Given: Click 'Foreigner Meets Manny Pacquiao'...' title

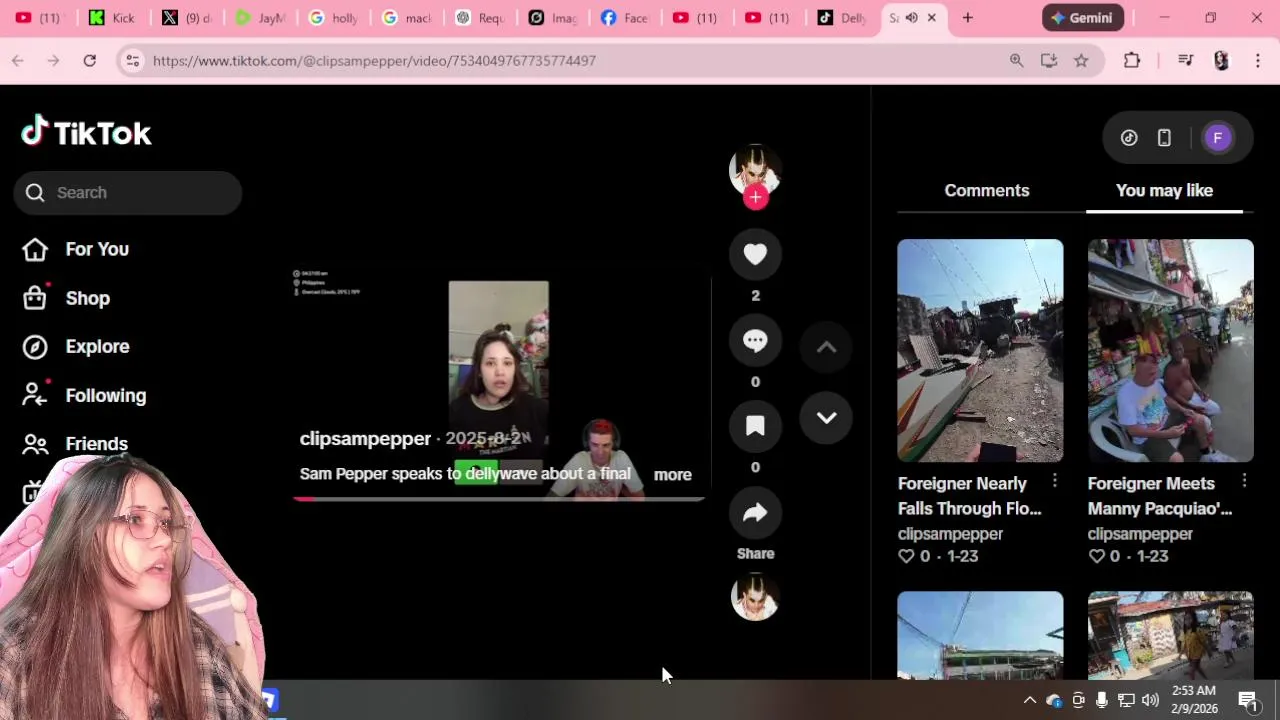Looking at the screenshot, I should tap(1160, 496).
